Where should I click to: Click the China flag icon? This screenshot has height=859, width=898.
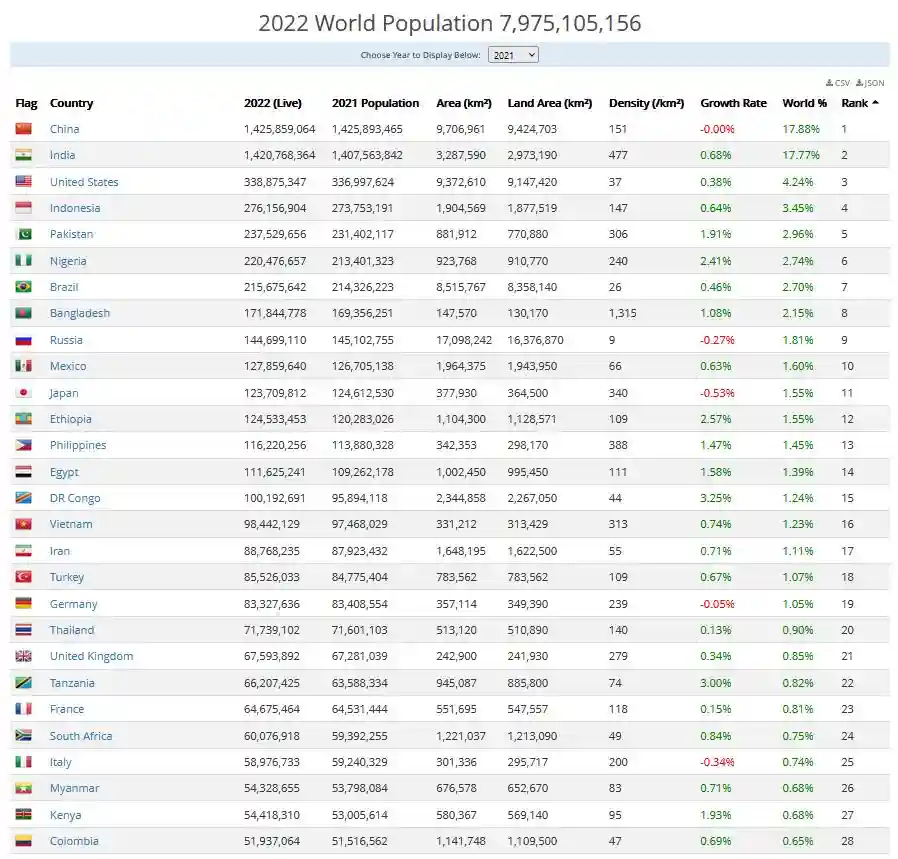pyautogui.click(x=24, y=129)
